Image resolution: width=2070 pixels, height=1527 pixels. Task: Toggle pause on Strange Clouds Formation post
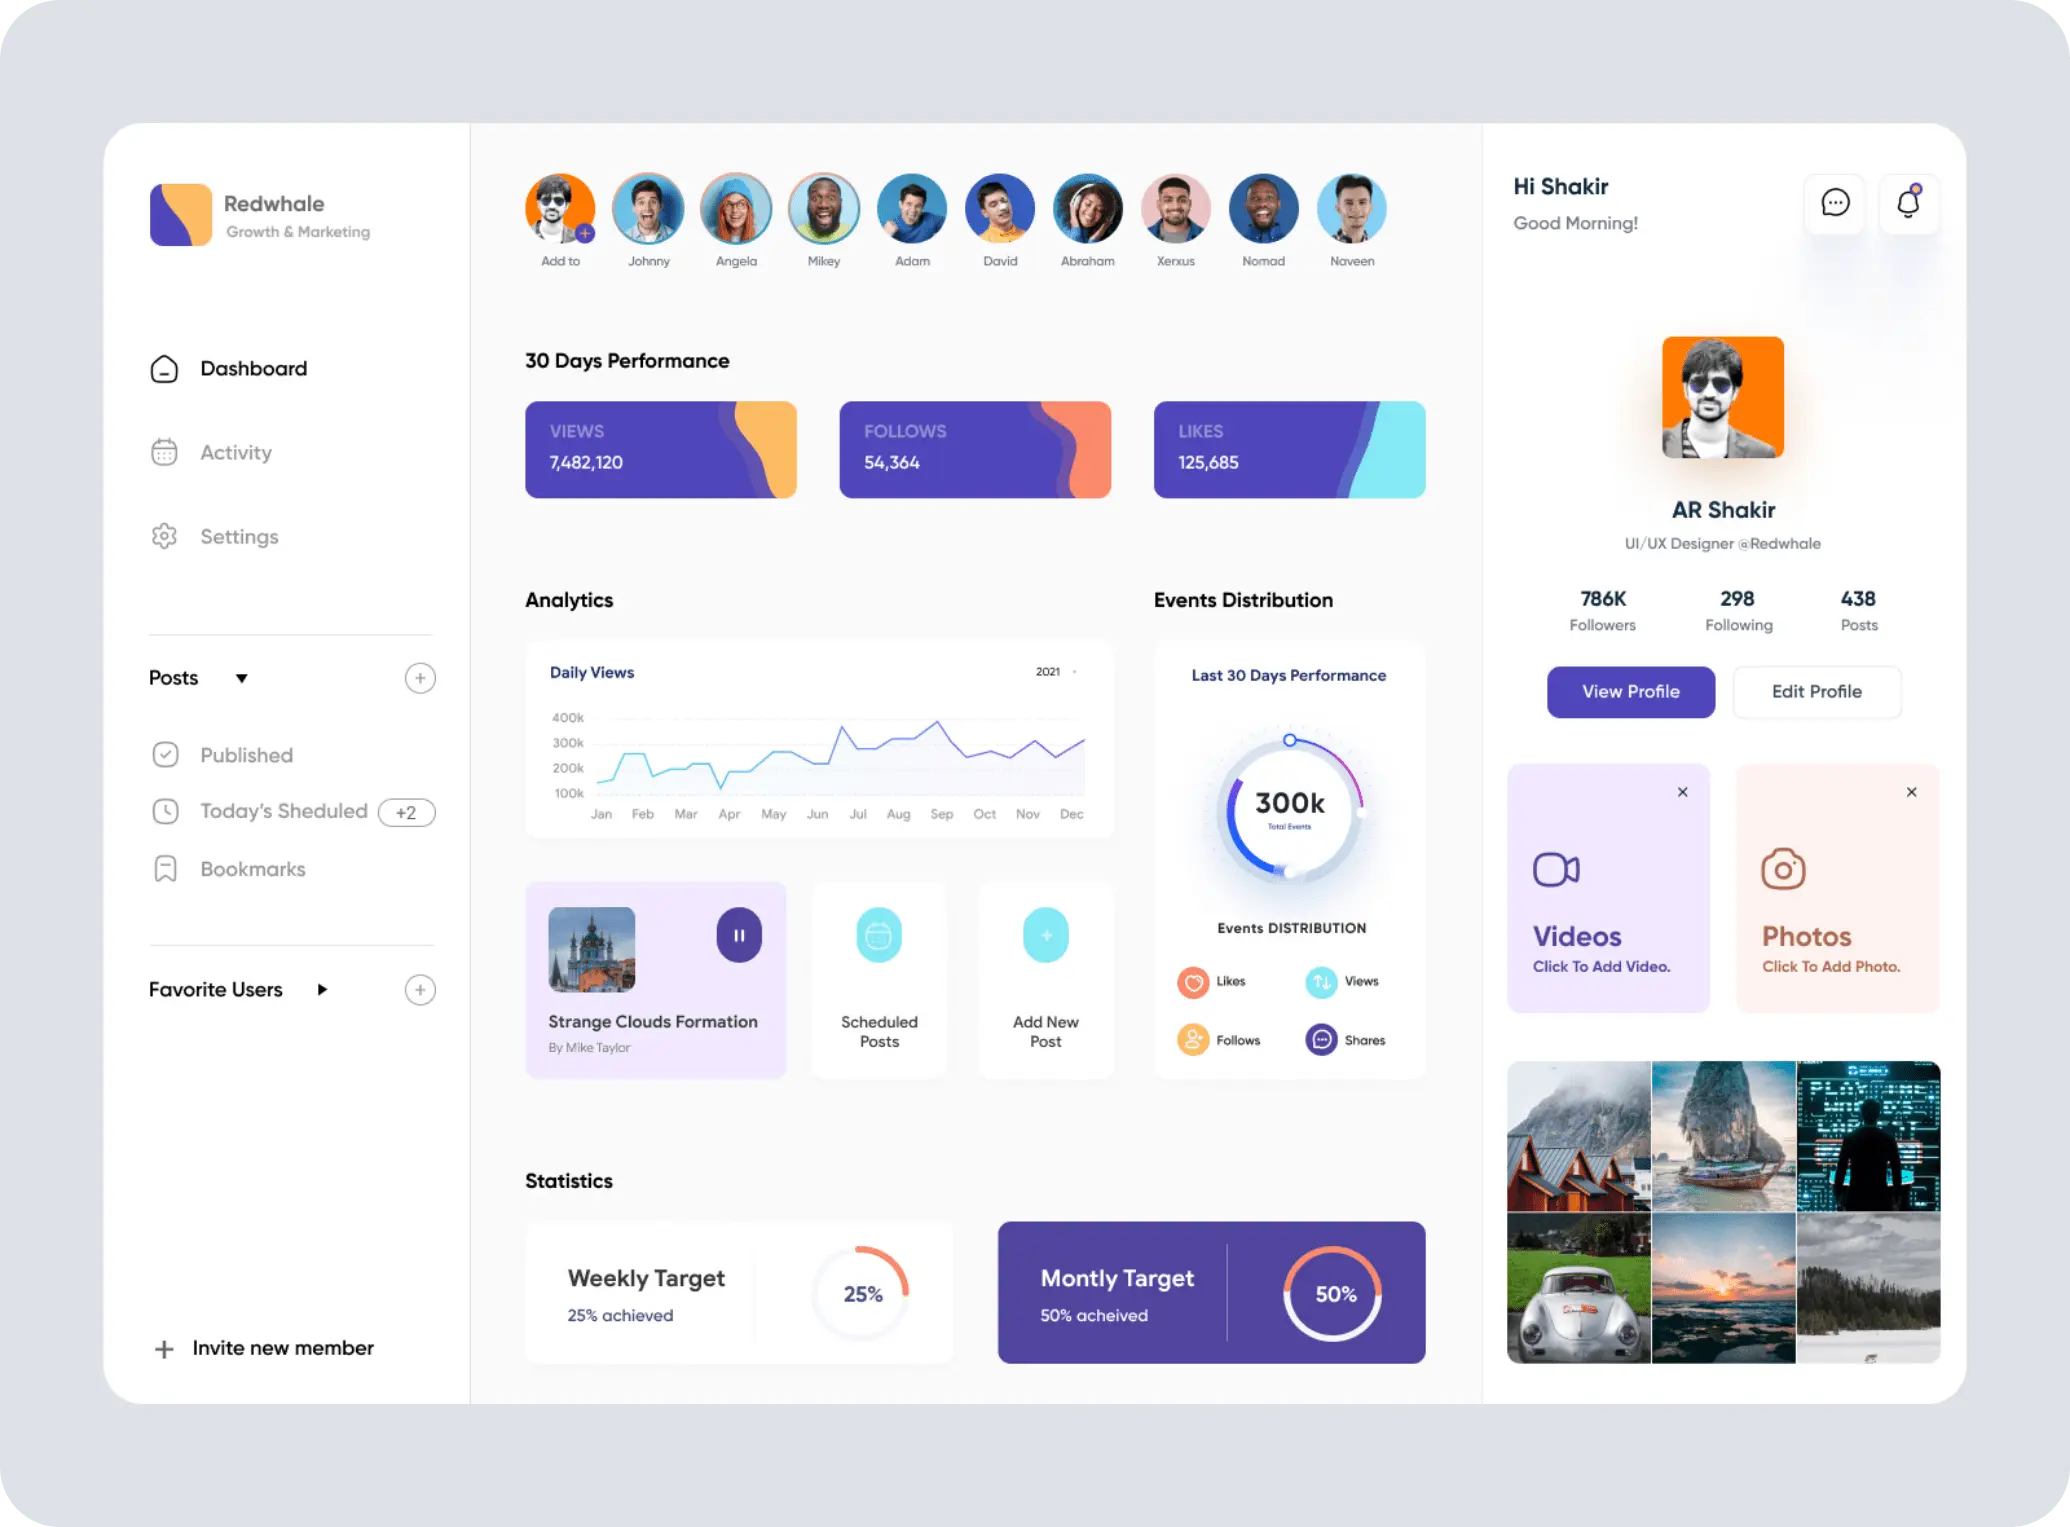(734, 934)
